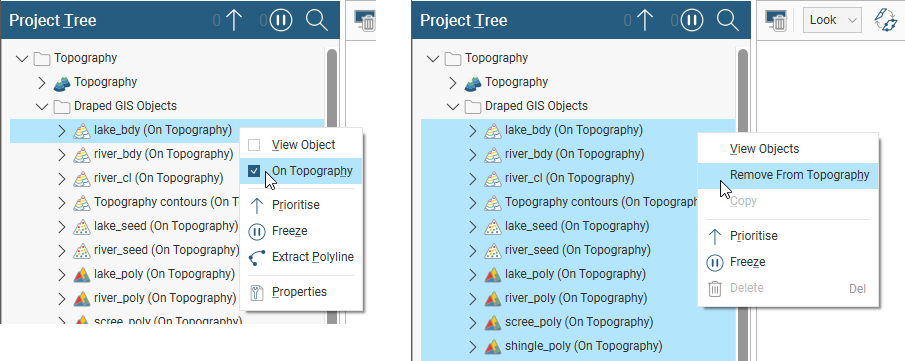Click the search magnifier in left Project Tree header
This screenshot has width=905, height=361.
click(x=316, y=20)
